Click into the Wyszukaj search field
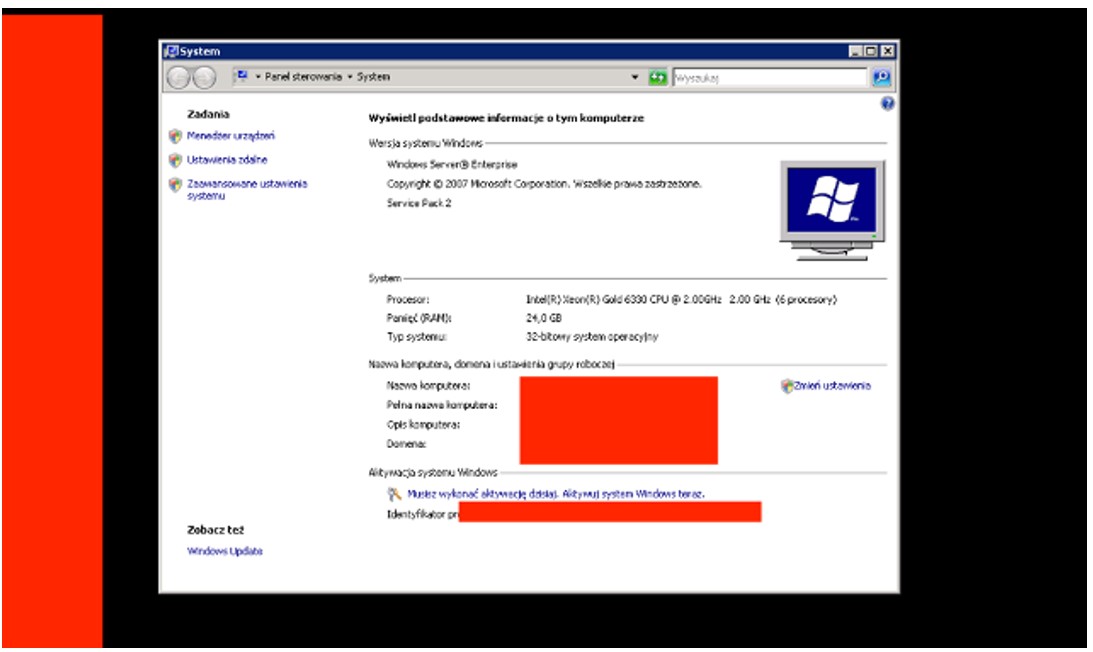 click(x=770, y=77)
